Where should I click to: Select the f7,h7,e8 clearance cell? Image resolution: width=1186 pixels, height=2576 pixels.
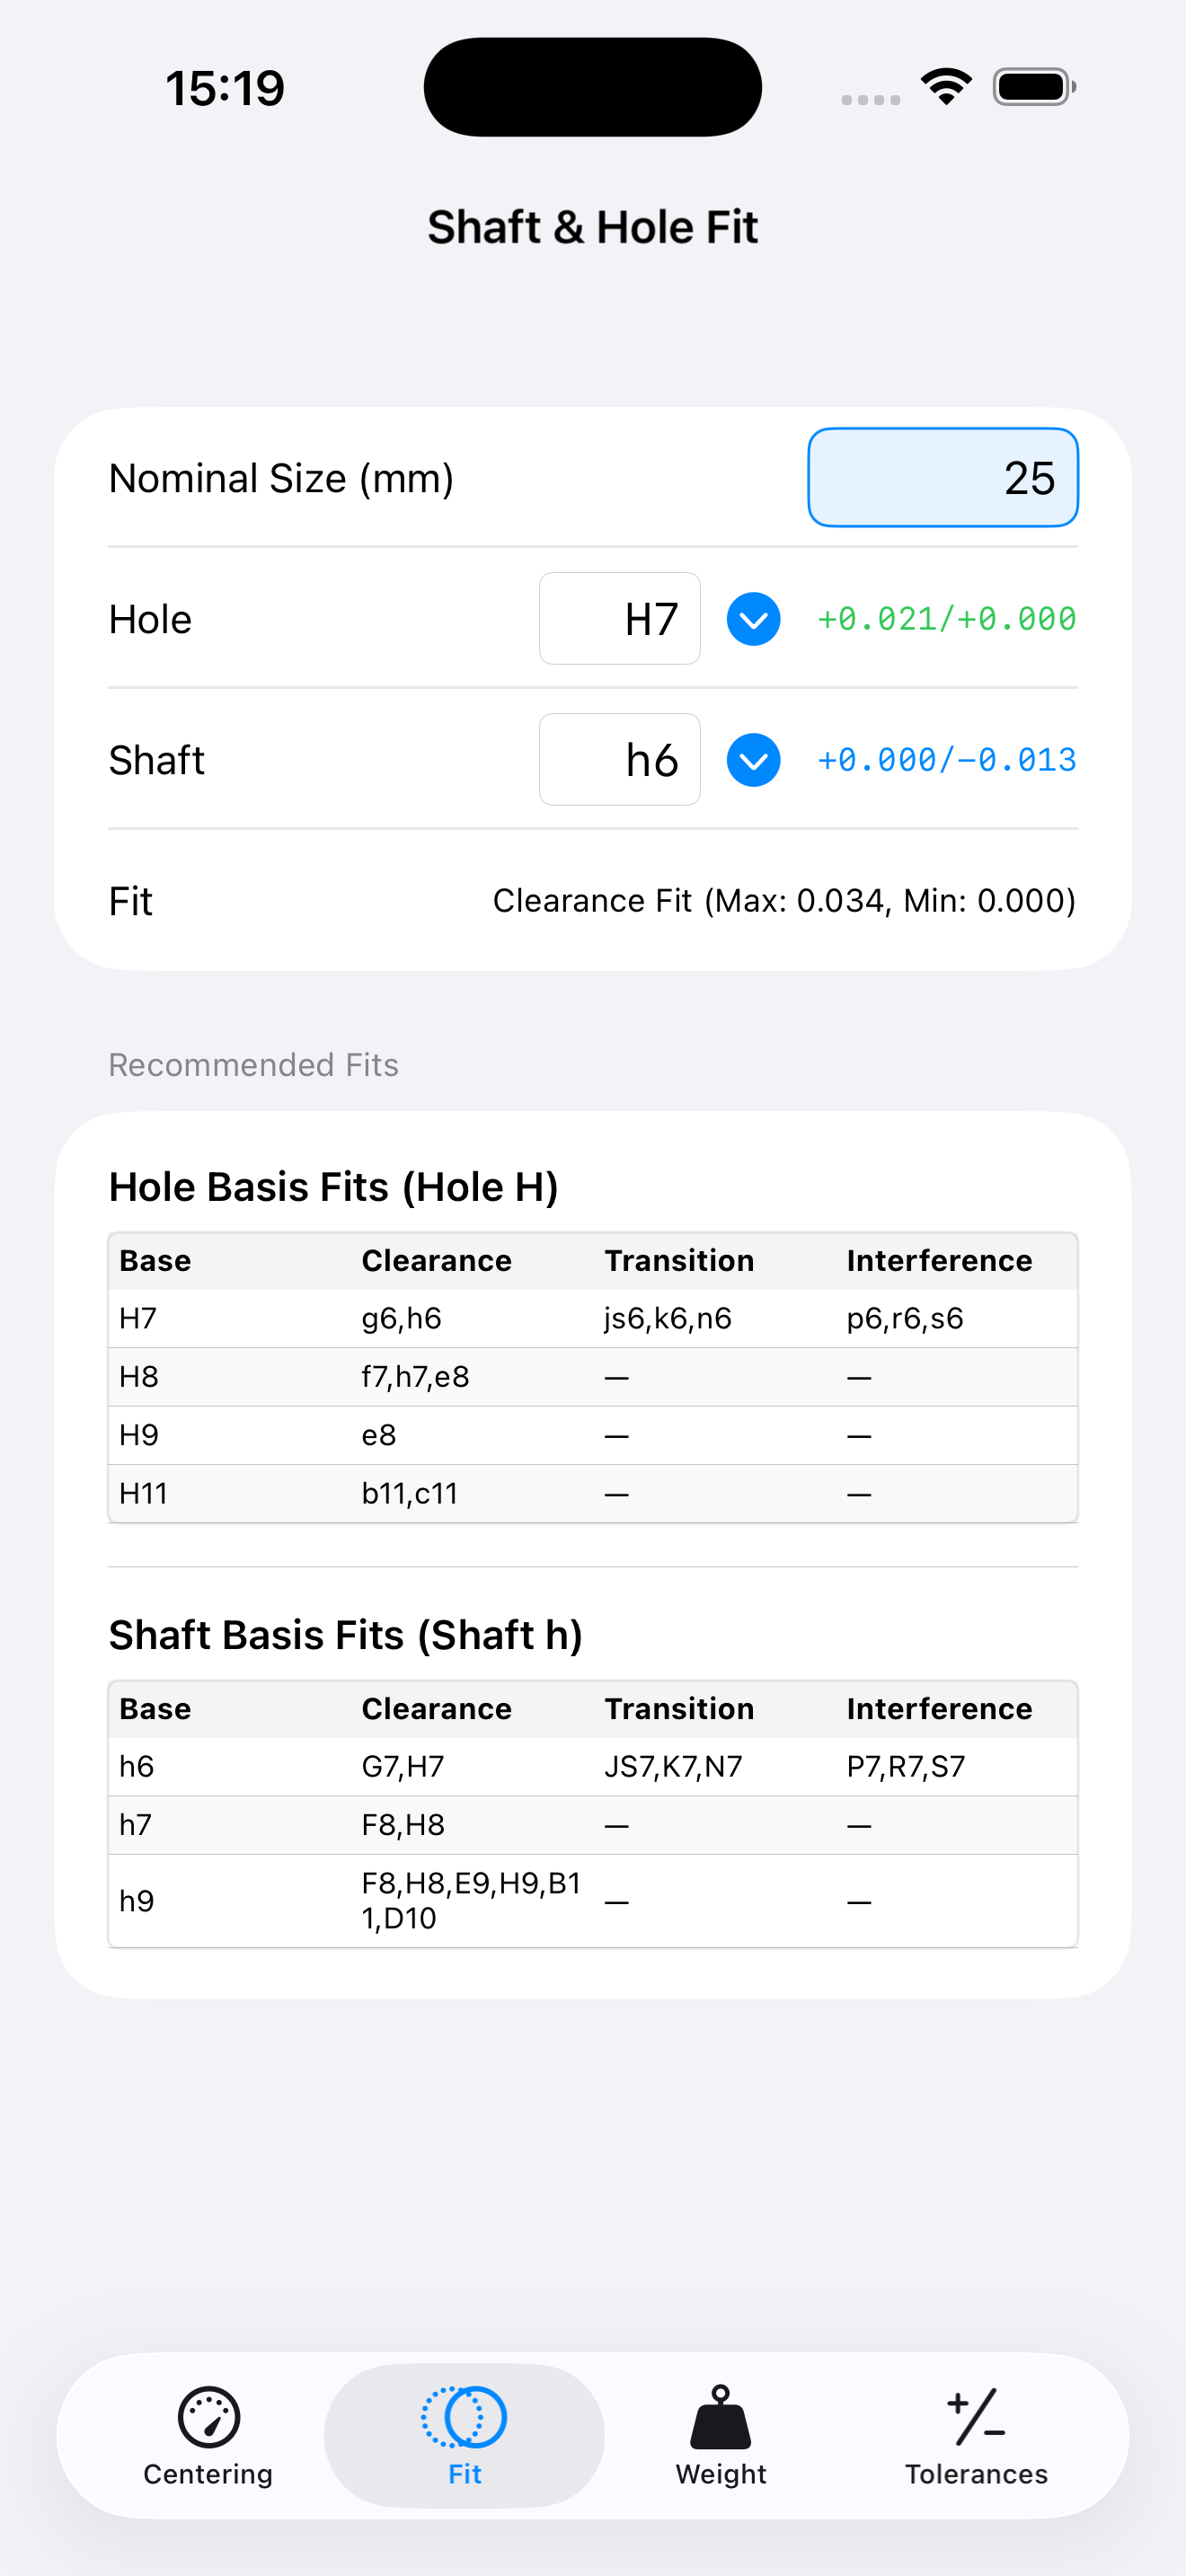415,1377
